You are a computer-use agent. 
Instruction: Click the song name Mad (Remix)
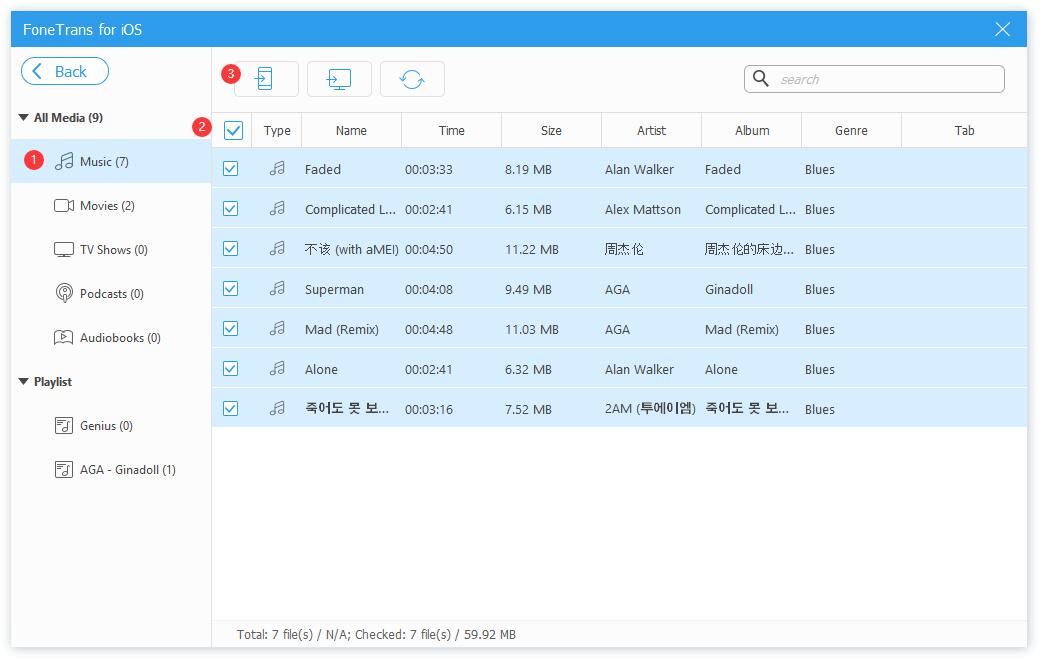pos(342,329)
